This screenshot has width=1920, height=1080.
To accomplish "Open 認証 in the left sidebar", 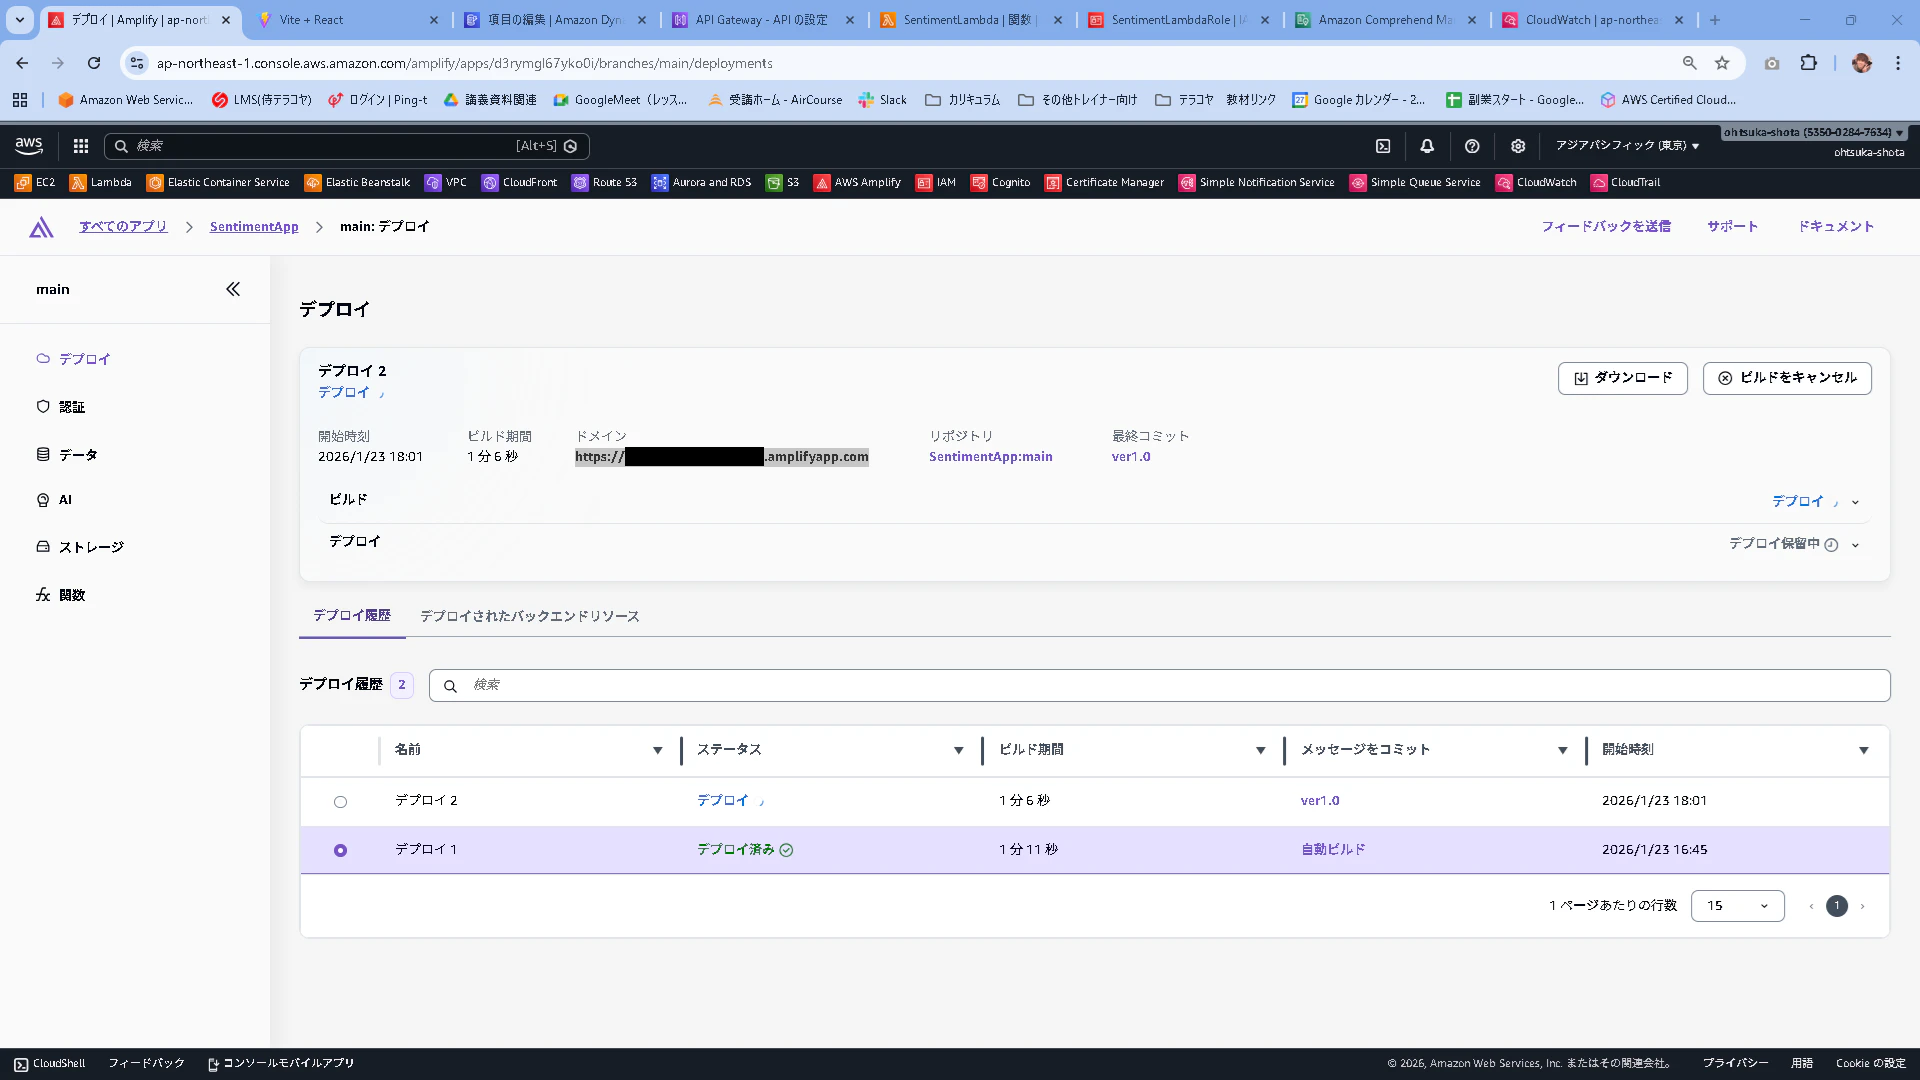I will click(x=71, y=407).
